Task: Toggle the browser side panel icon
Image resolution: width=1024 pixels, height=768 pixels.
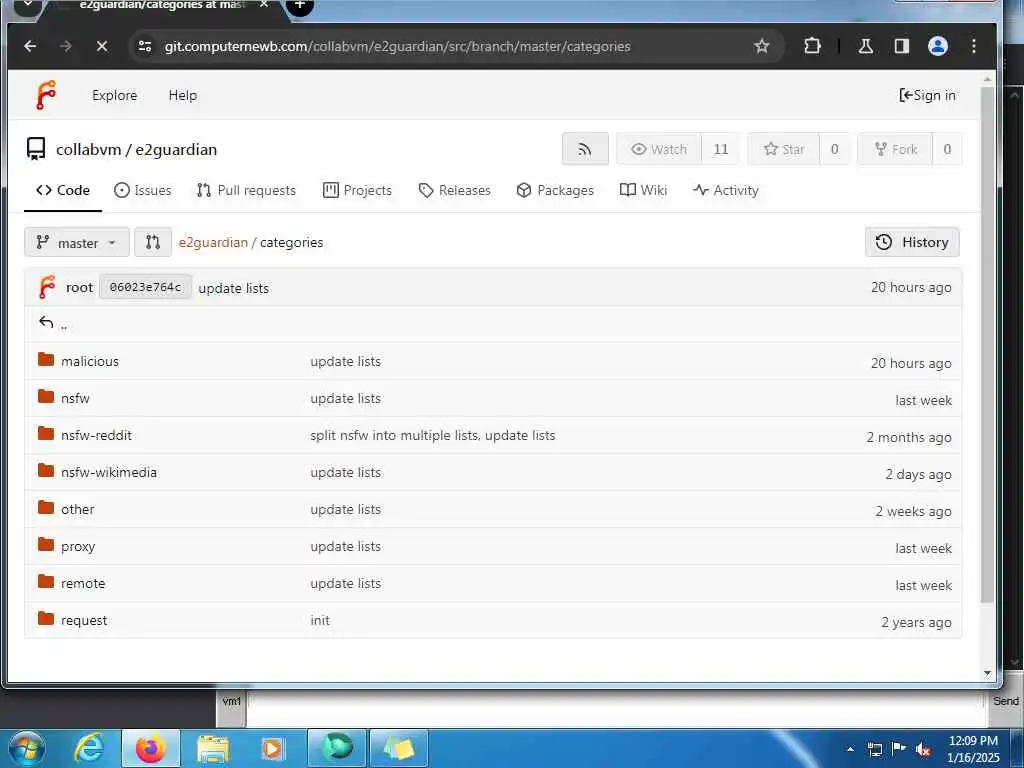Action: point(902,46)
